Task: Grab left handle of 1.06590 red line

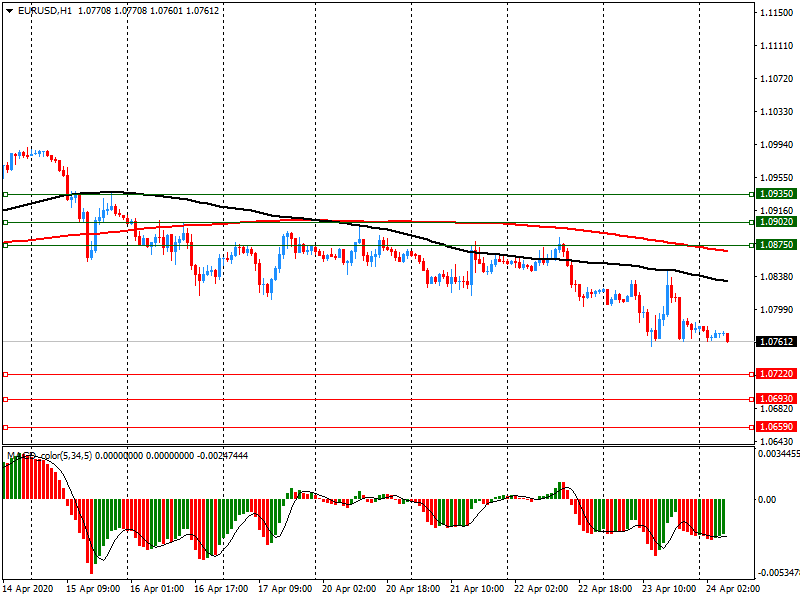Action: (x=6, y=428)
